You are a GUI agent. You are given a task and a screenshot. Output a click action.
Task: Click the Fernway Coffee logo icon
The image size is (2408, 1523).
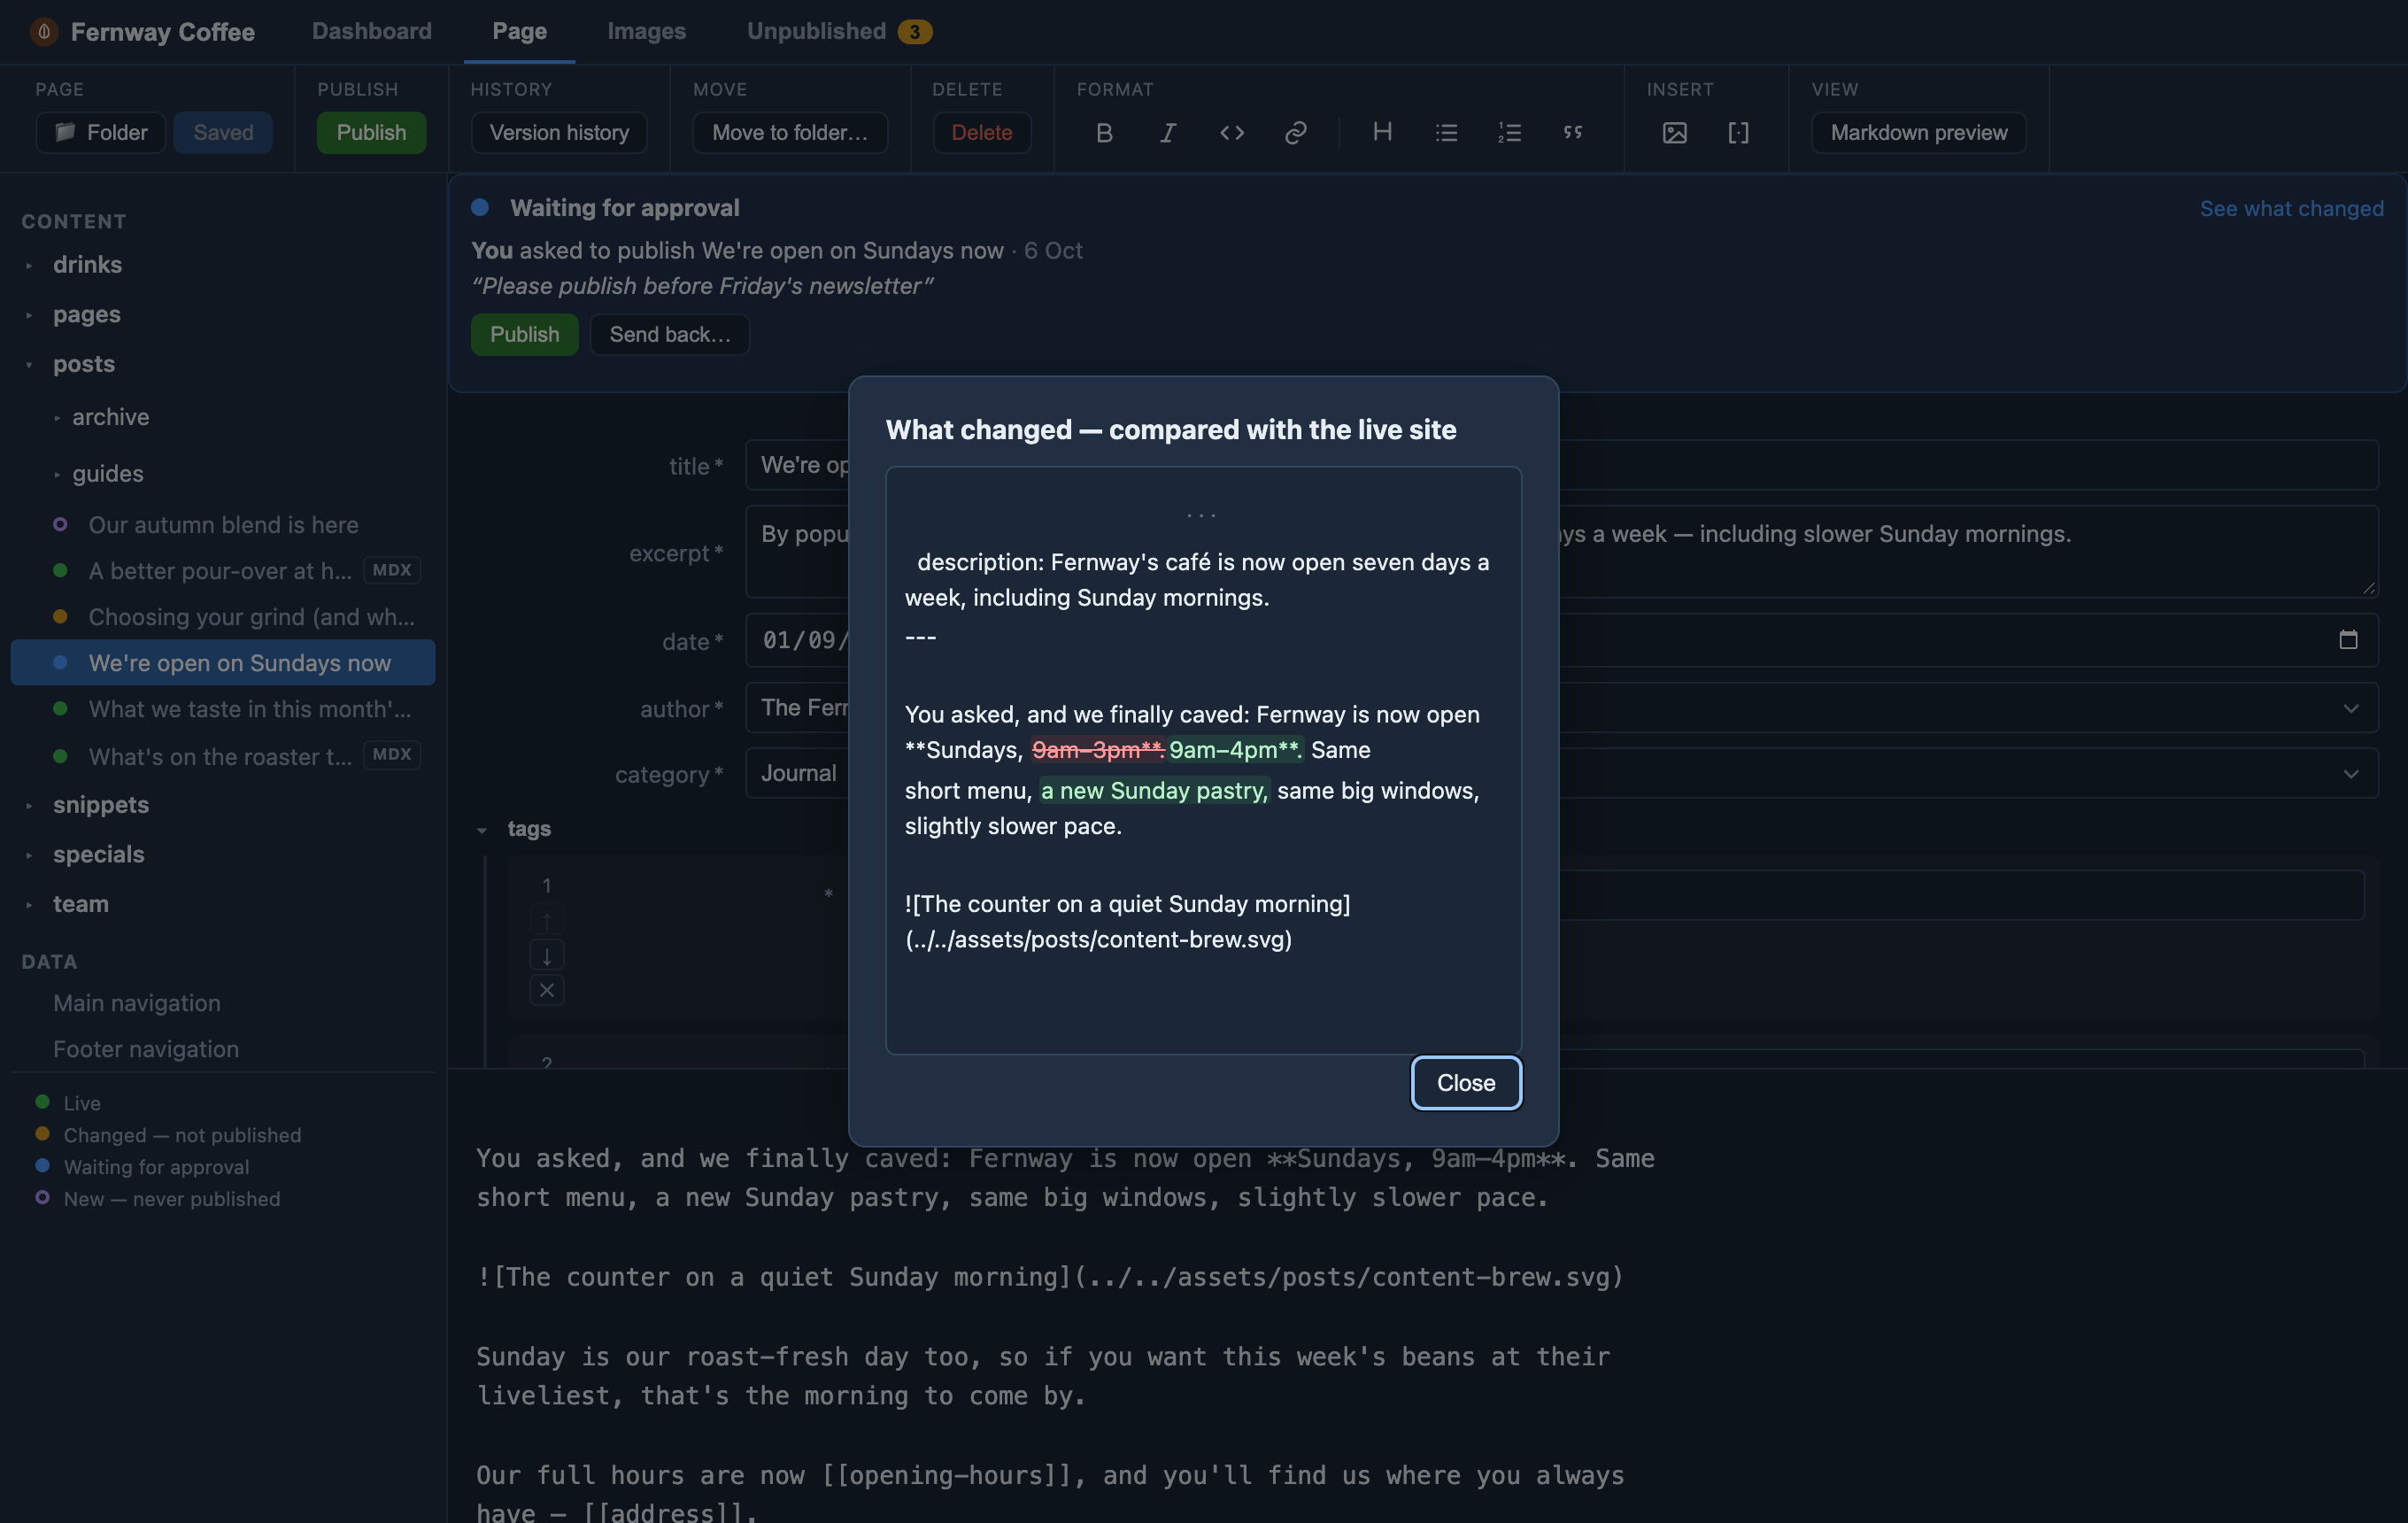click(43, 32)
